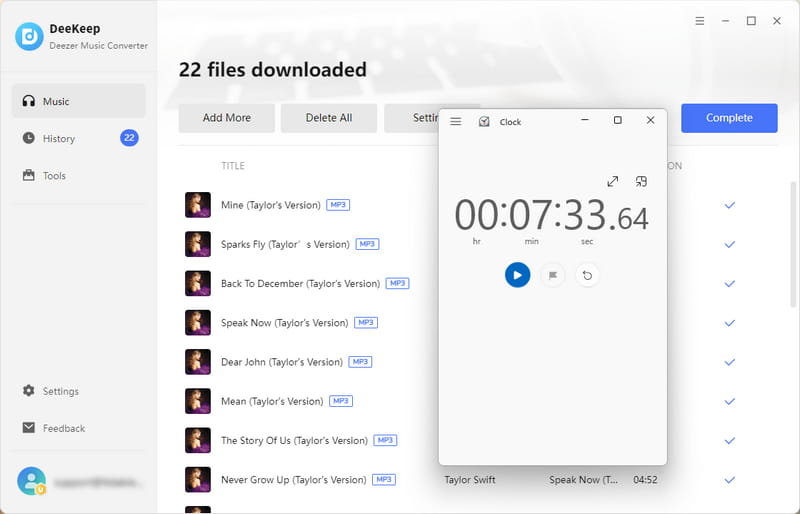Click the Delete All button

[329, 118]
